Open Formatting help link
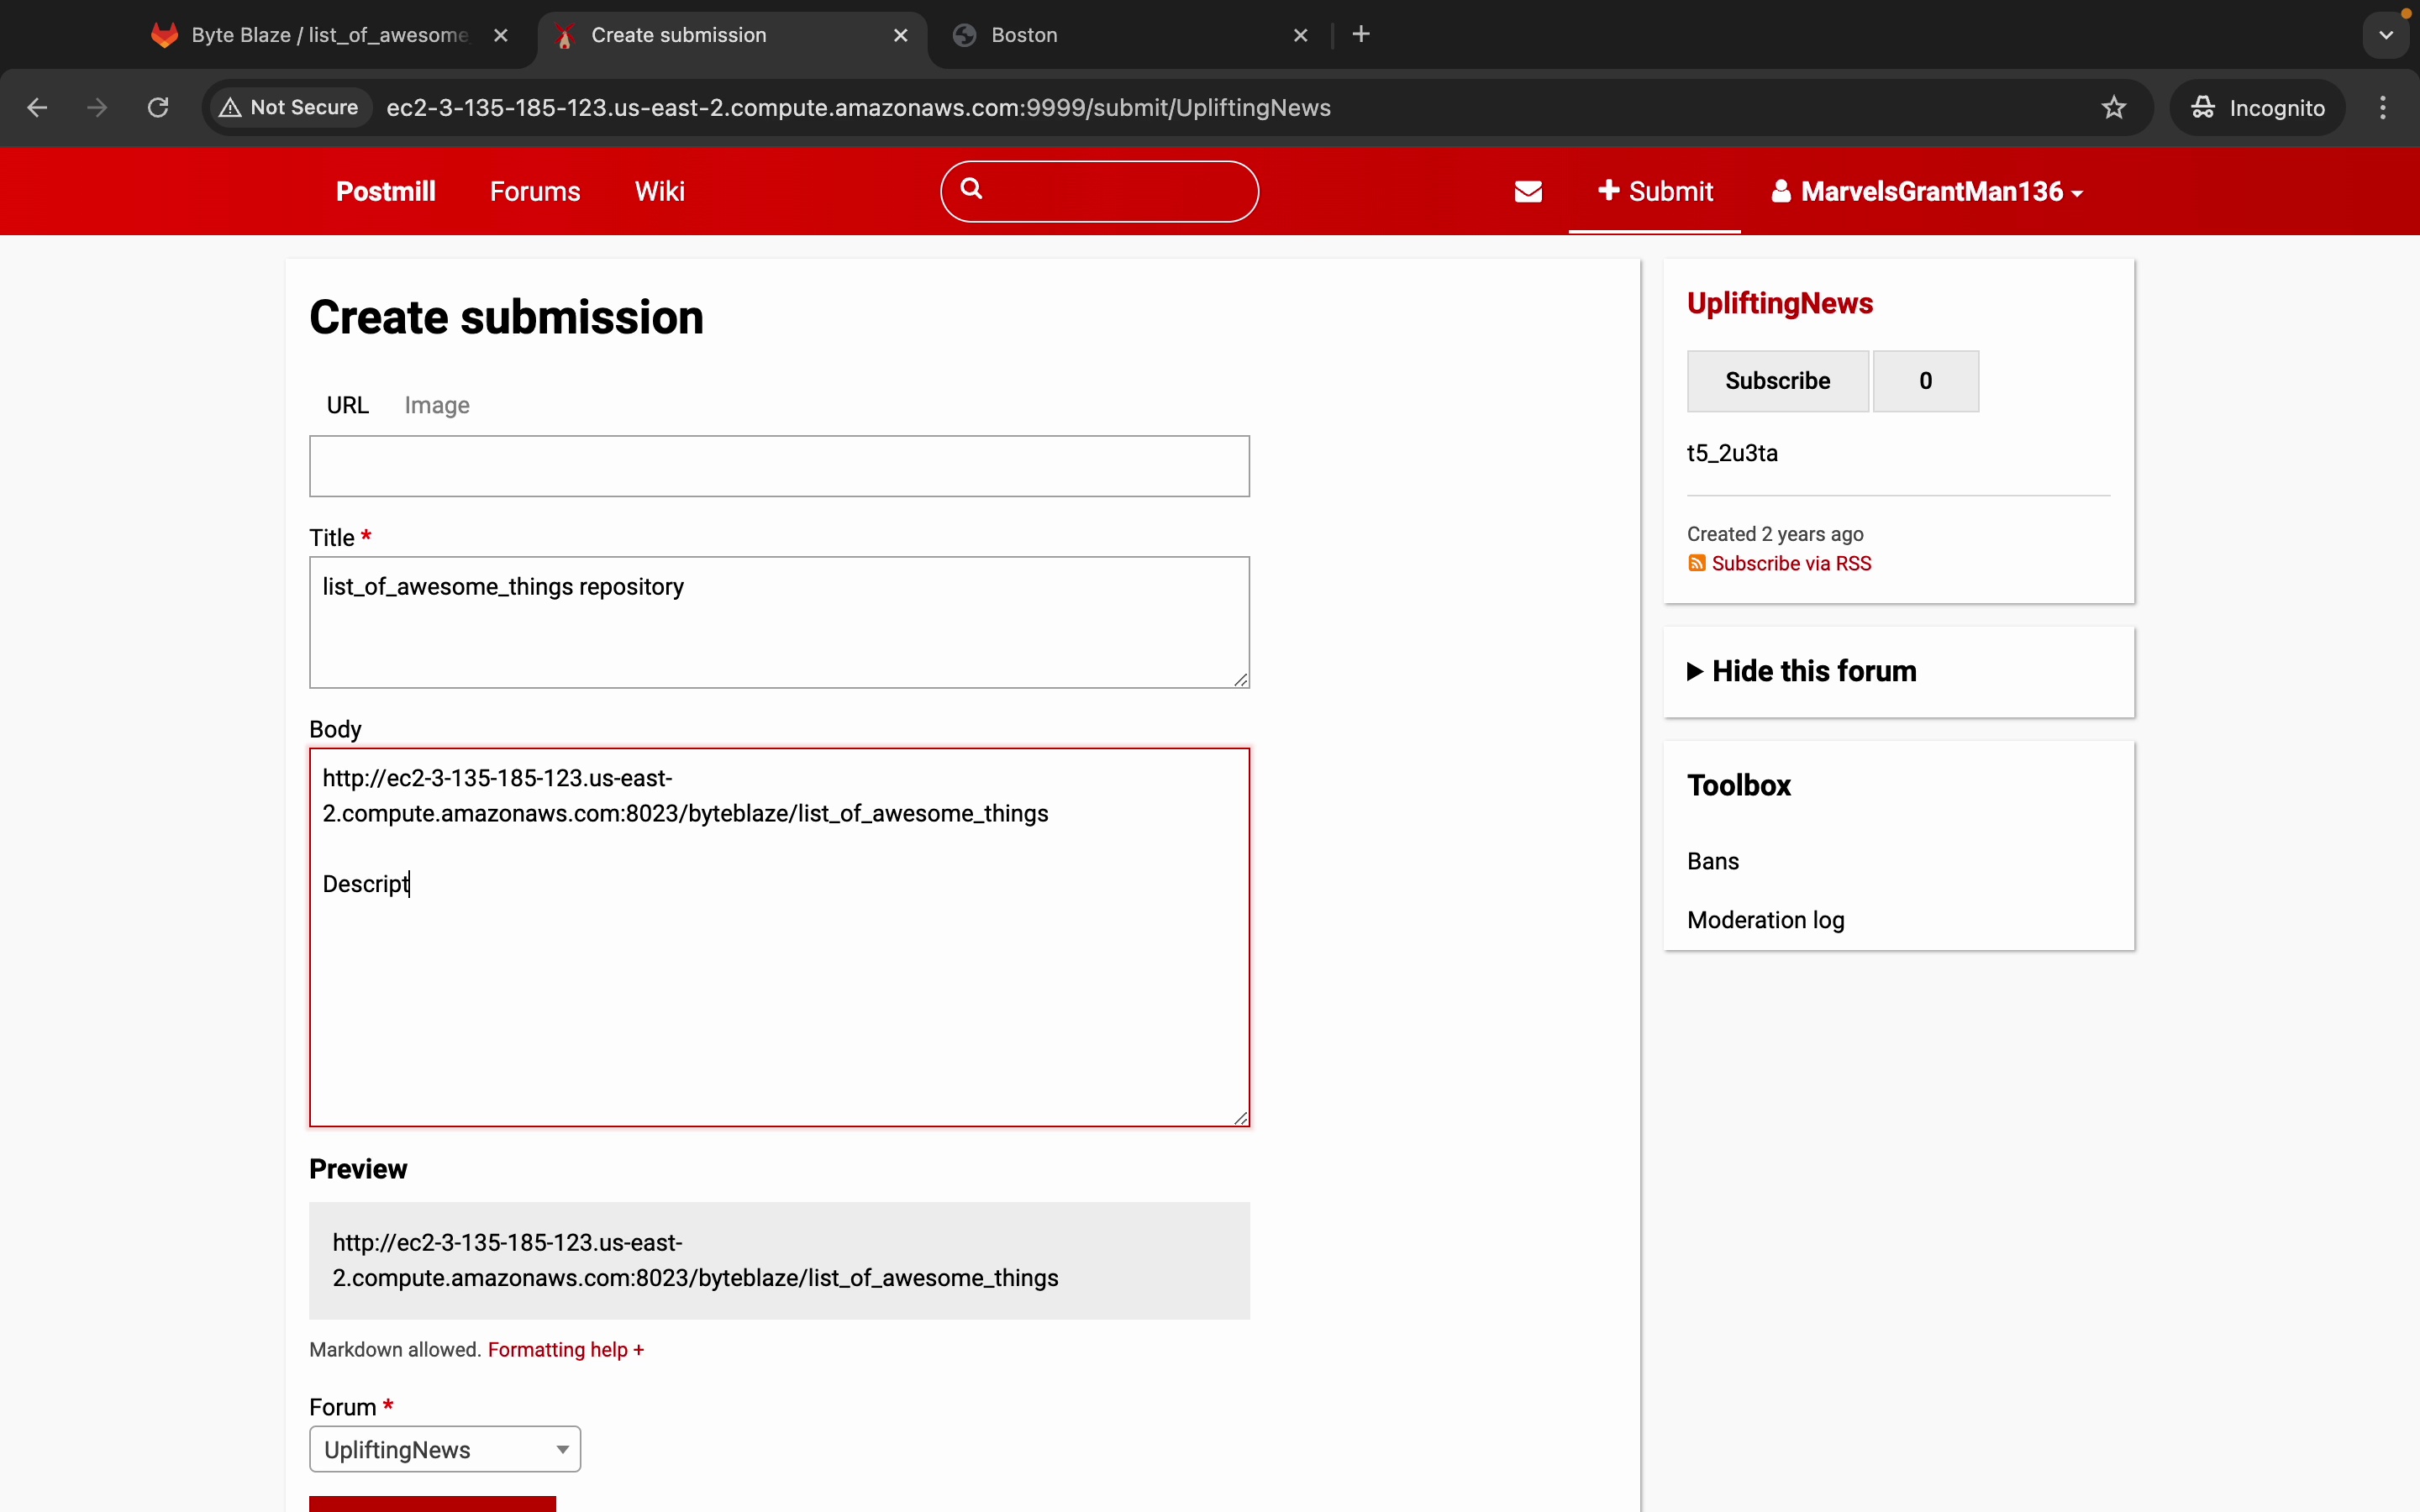 point(565,1350)
